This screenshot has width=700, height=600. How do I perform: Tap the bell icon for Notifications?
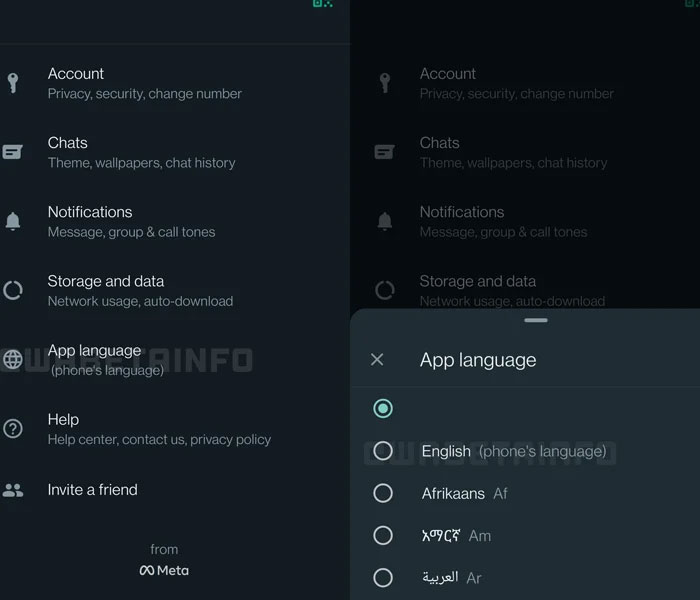[13, 222]
